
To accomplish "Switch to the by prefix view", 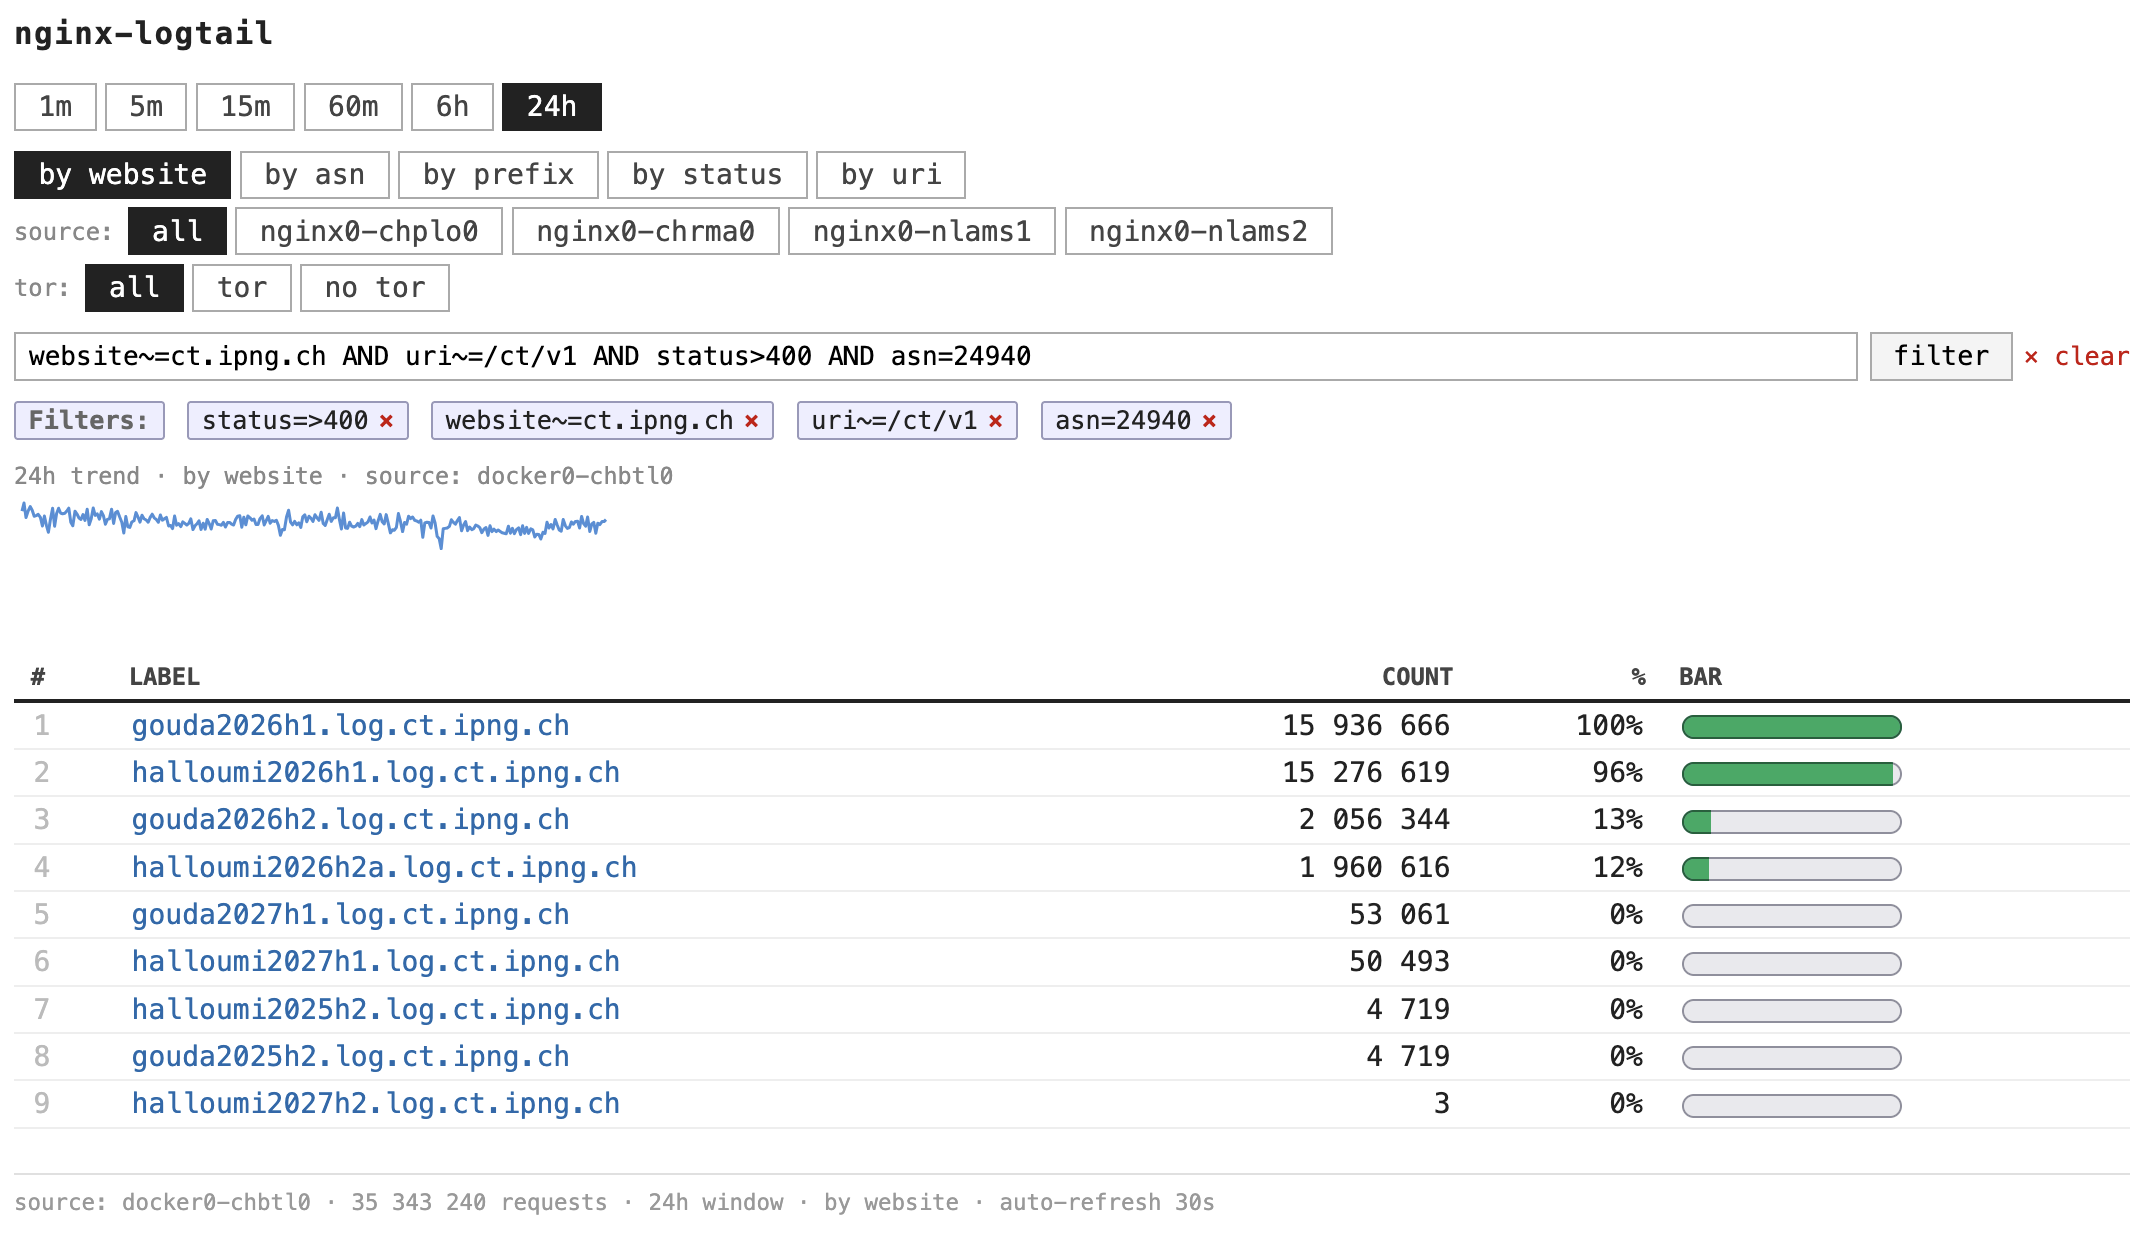I will [498, 174].
